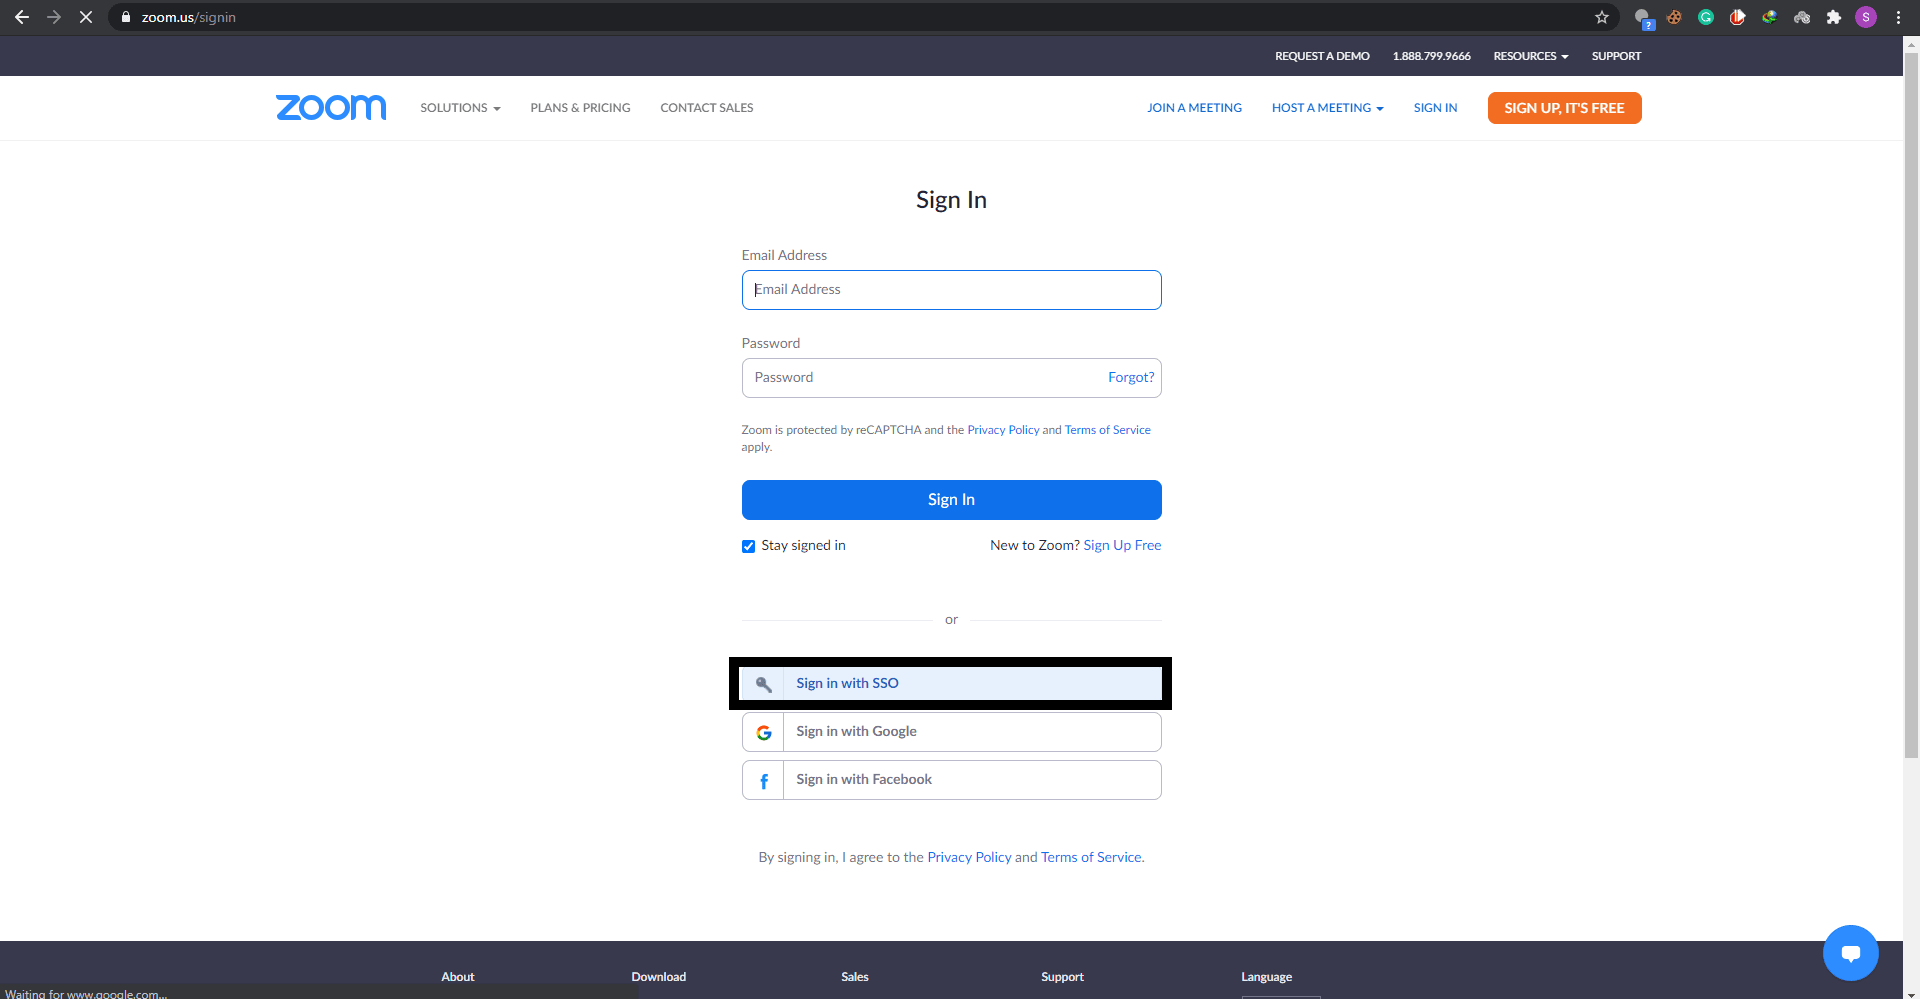Click the Google icon on the Google sign-in button
This screenshot has width=1920, height=999.
(764, 732)
